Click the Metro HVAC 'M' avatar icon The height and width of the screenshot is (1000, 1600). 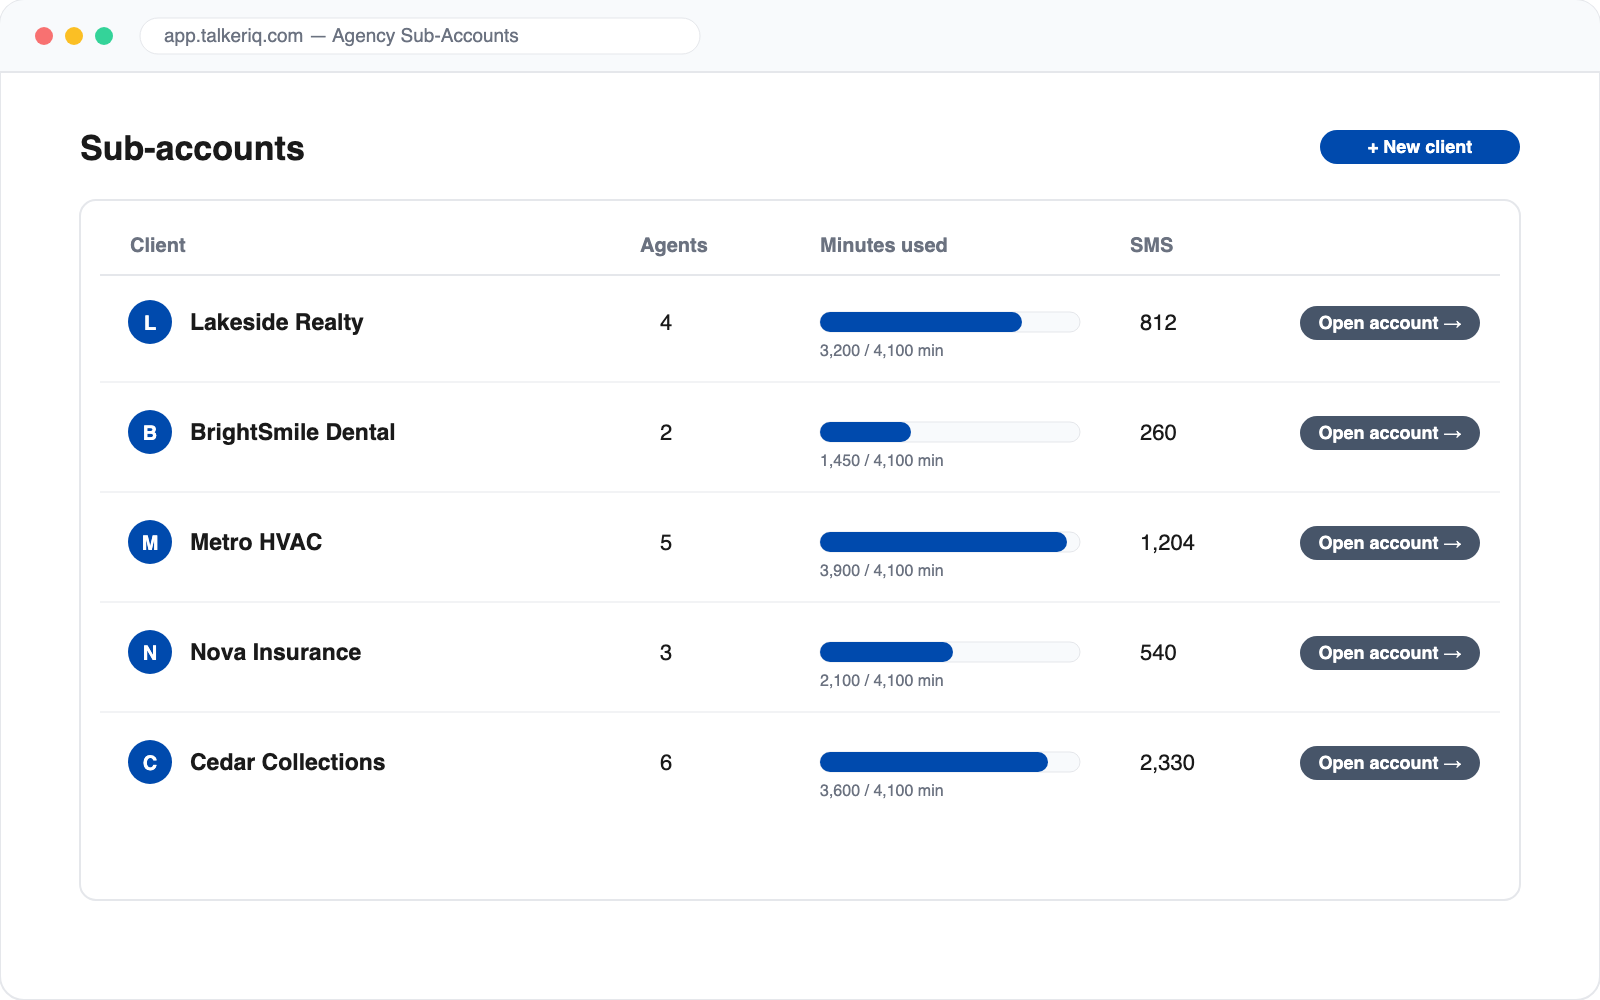tap(150, 542)
